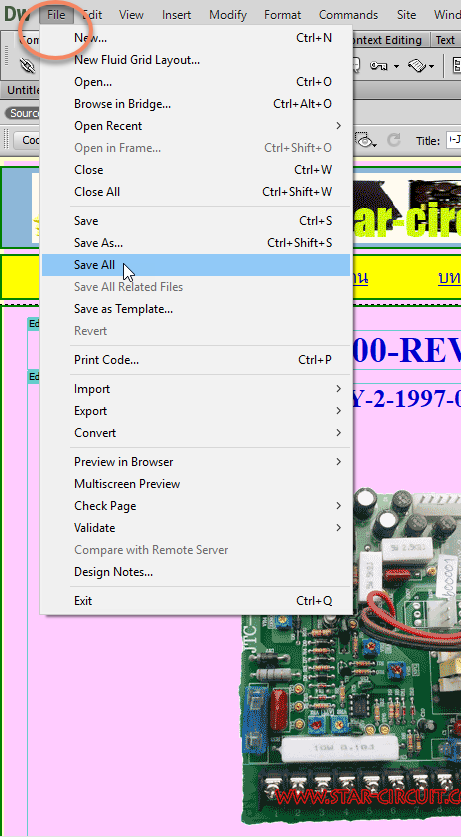461x838 pixels.
Task: Choose Close from the File menu
Action: click(x=196, y=170)
